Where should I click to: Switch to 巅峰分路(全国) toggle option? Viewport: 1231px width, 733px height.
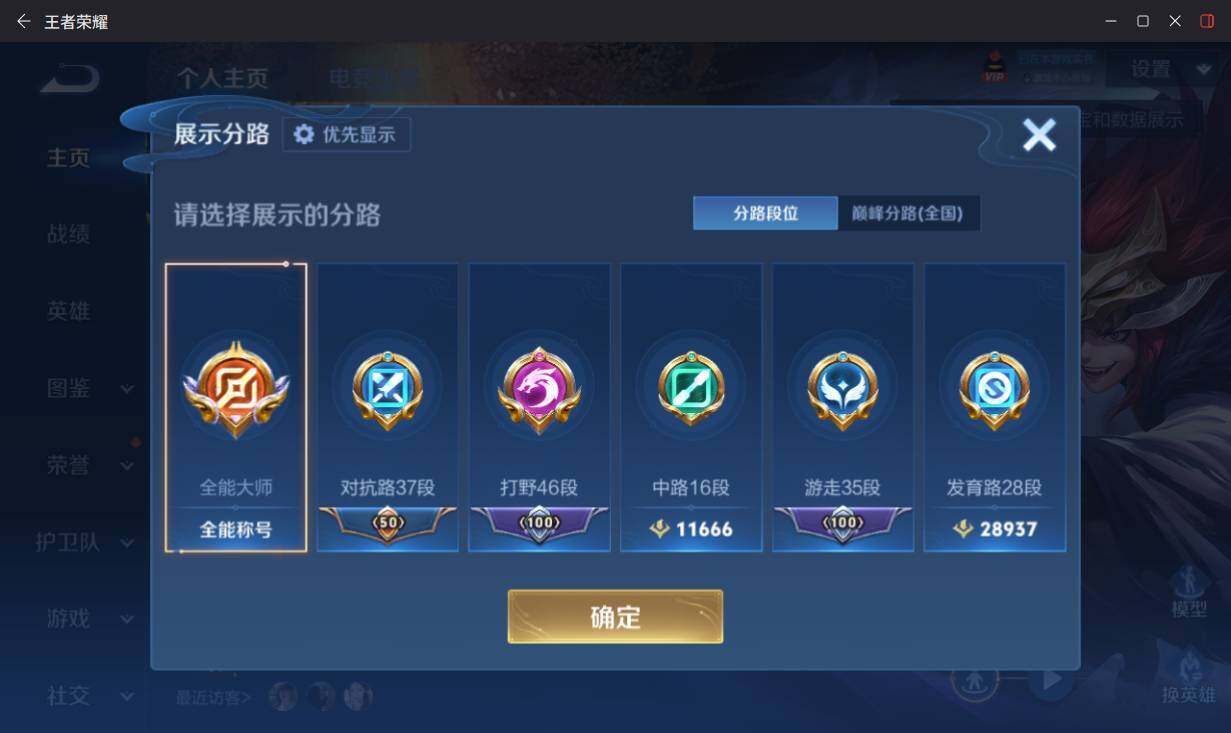[x=908, y=213]
